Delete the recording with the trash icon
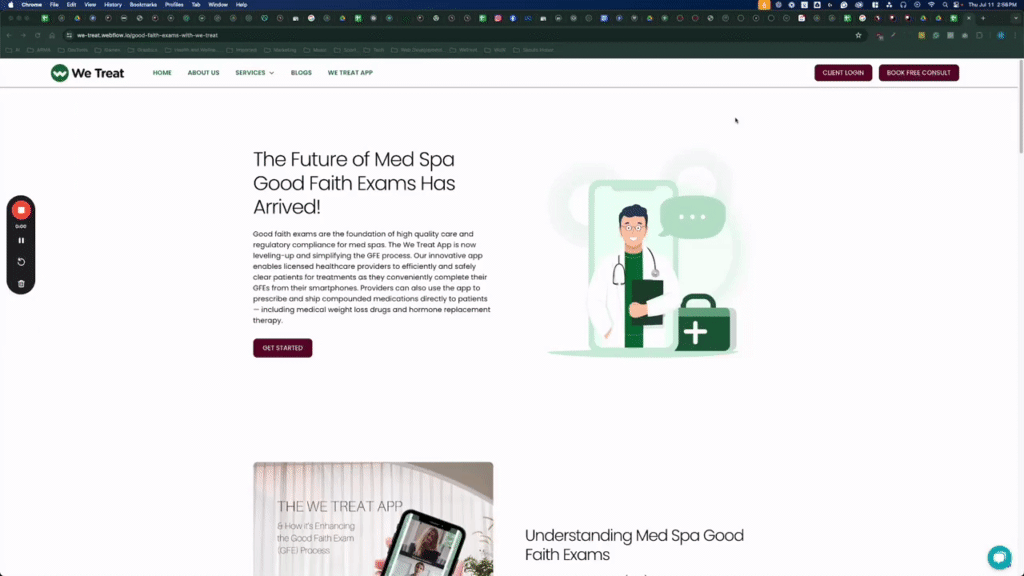 [21, 283]
